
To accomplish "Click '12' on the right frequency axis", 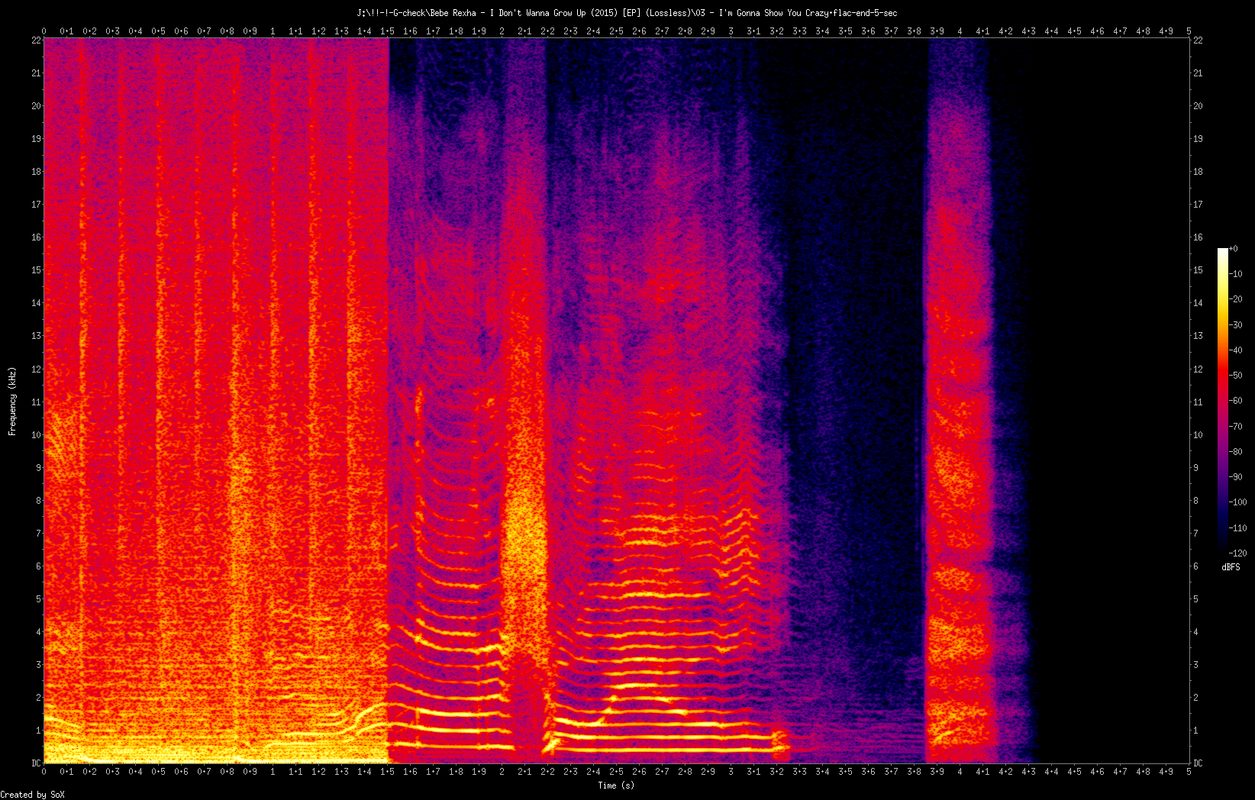I will pyautogui.click(x=1198, y=369).
